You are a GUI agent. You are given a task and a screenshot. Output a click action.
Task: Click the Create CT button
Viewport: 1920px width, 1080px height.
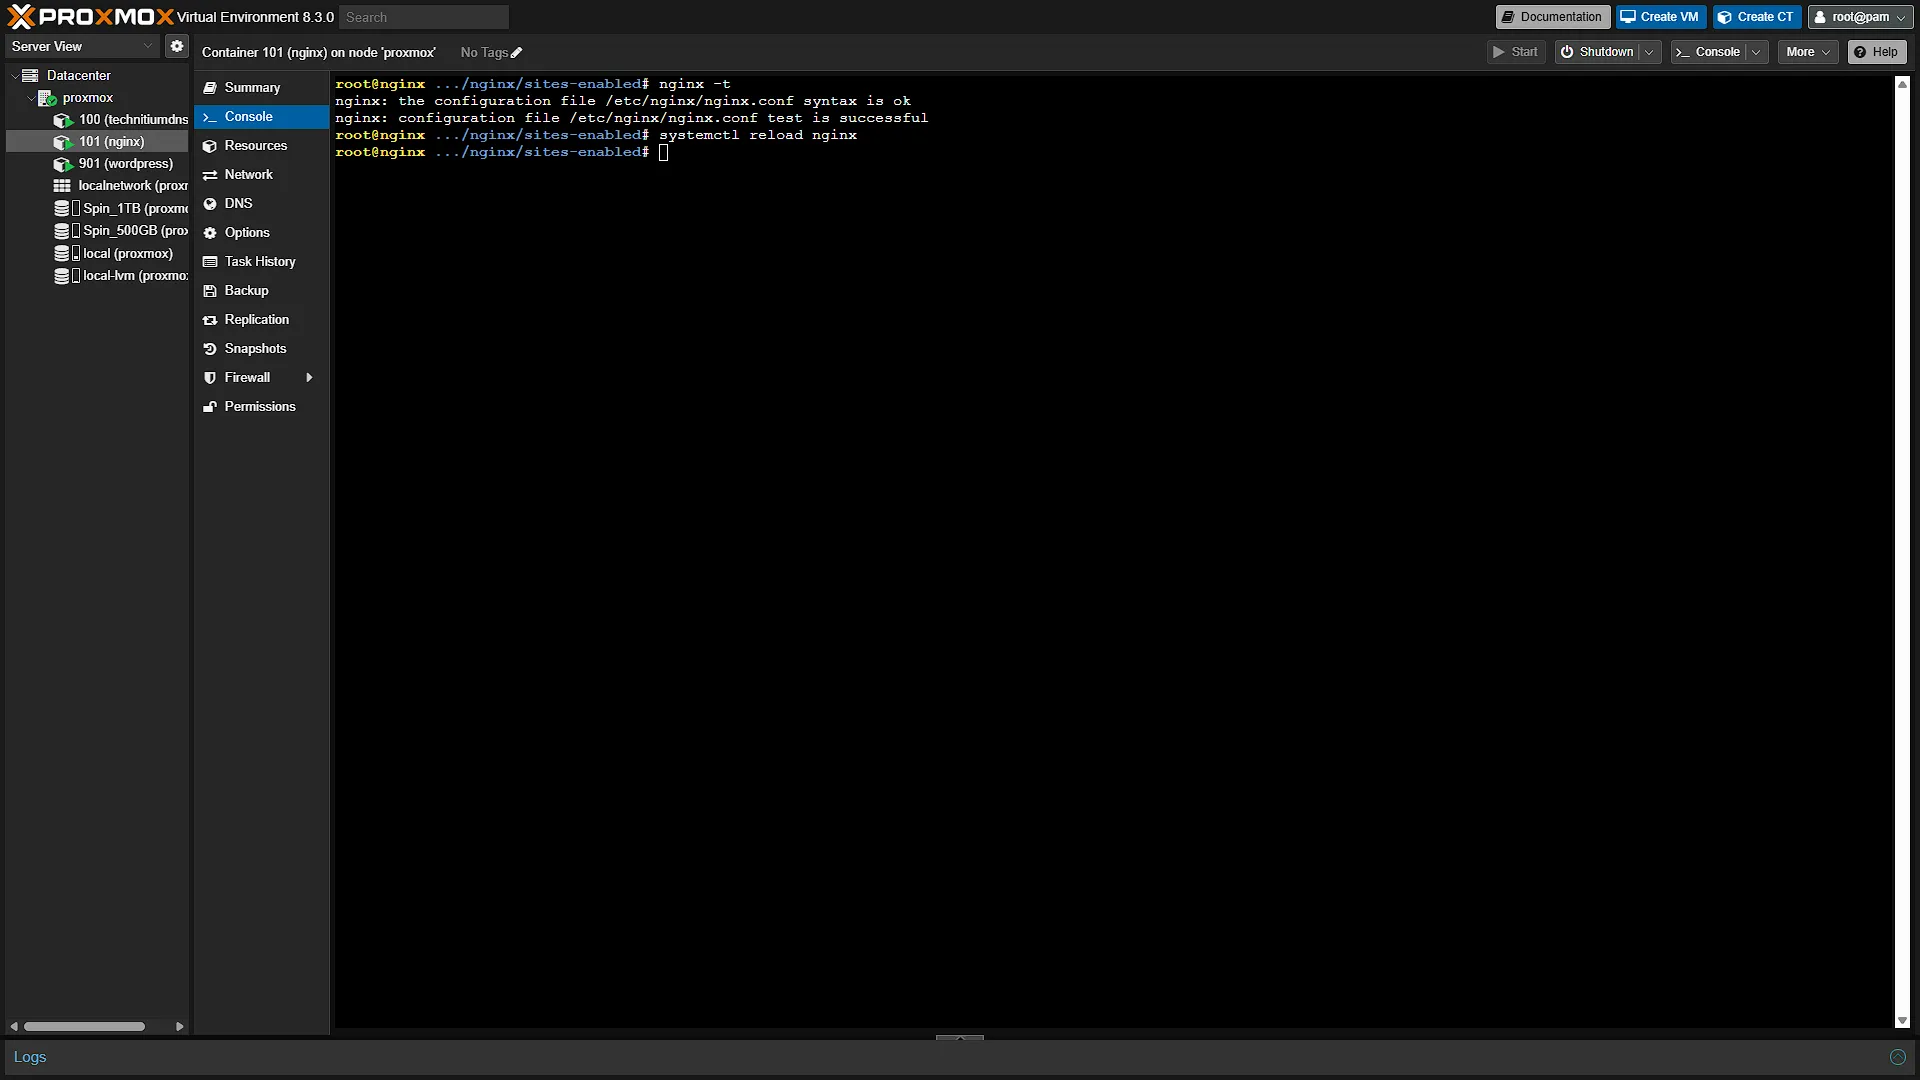pyautogui.click(x=1757, y=17)
